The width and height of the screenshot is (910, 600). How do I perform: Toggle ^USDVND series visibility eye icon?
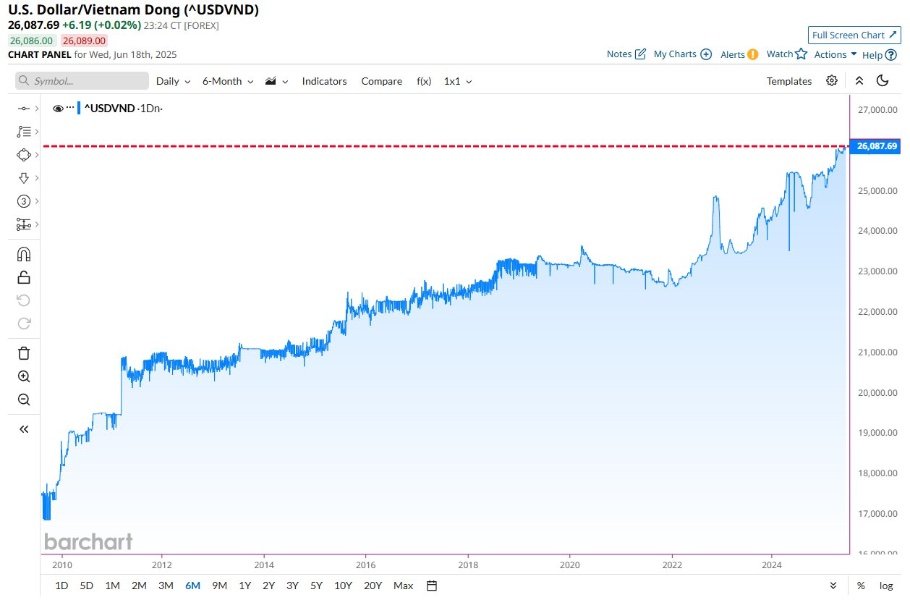coord(58,107)
